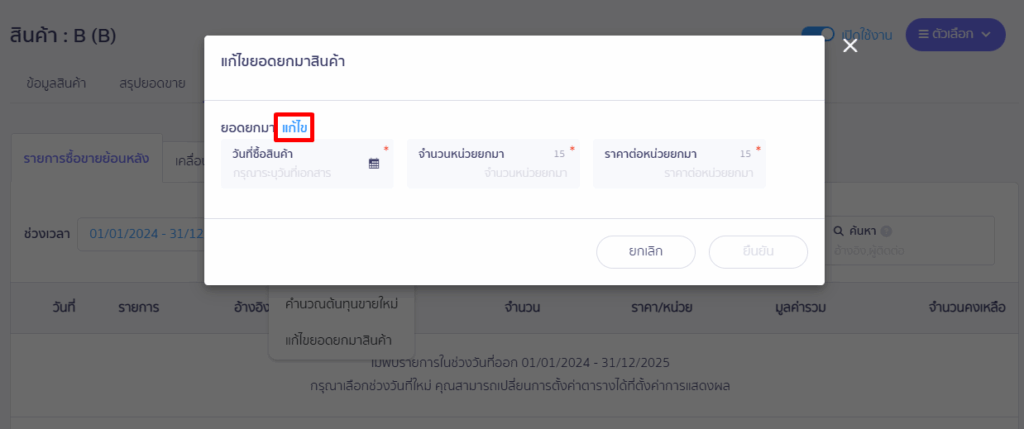Toggle the เปิดใช้งาน switch
The width and height of the screenshot is (1024, 429).
pyautogui.click(x=818, y=35)
